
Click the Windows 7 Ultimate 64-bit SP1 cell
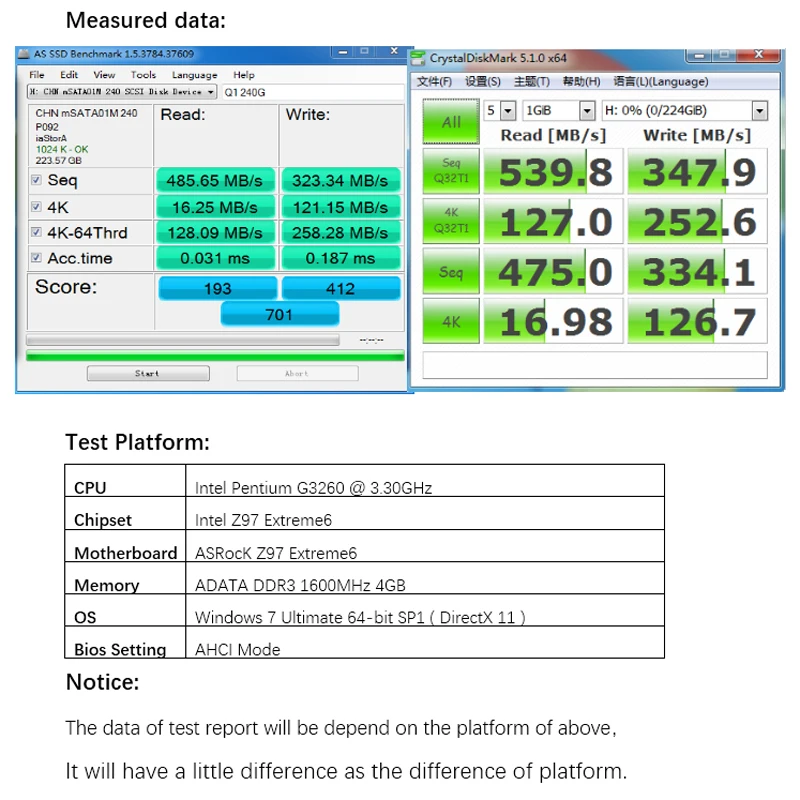coord(425,610)
